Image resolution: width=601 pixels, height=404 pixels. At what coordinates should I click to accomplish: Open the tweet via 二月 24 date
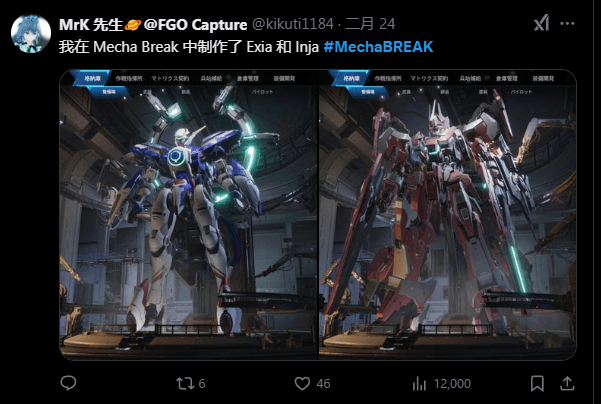pyautogui.click(x=370, y=24)
